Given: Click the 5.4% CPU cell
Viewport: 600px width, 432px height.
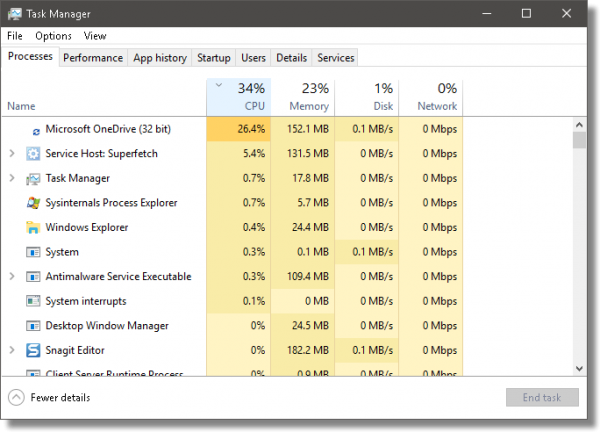Looking at the screenshot, I should click(x=239, y=153).
